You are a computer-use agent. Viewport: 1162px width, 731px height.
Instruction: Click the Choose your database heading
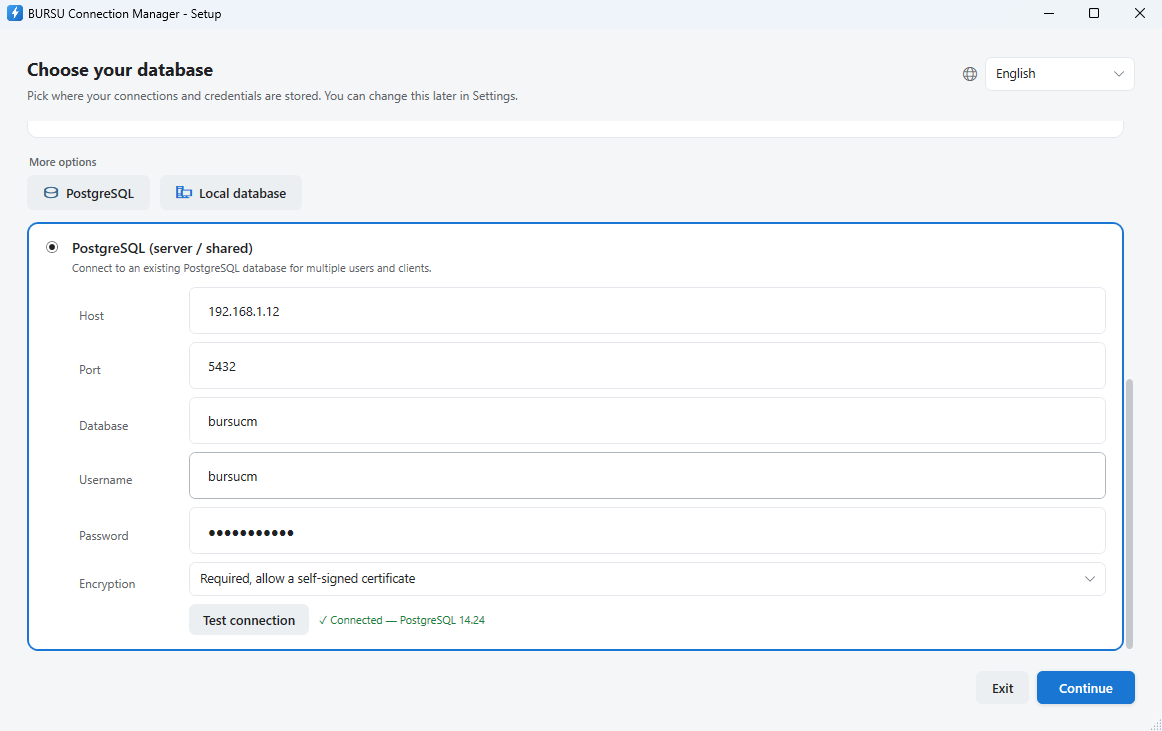coord(120,70)
